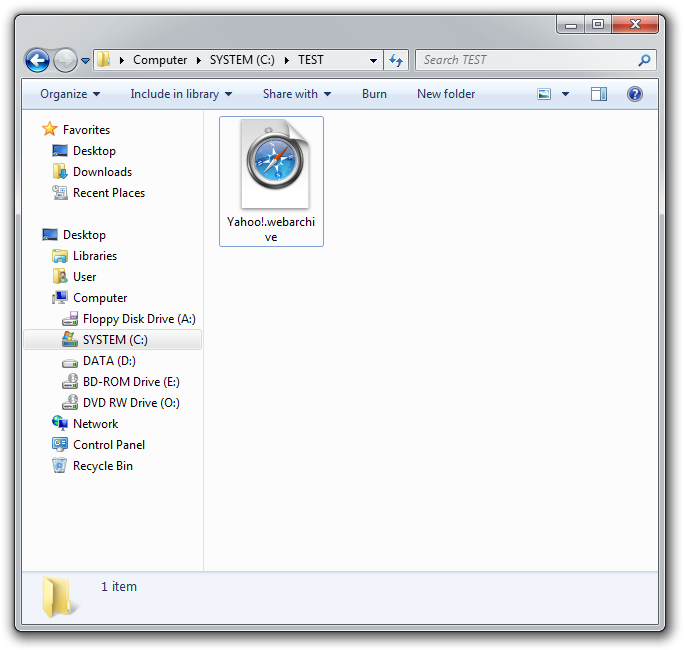Image resolution: width=684 pixels, height=650 pixels.
Task: Click the Control Panel icon
Action: click(60, 444)
